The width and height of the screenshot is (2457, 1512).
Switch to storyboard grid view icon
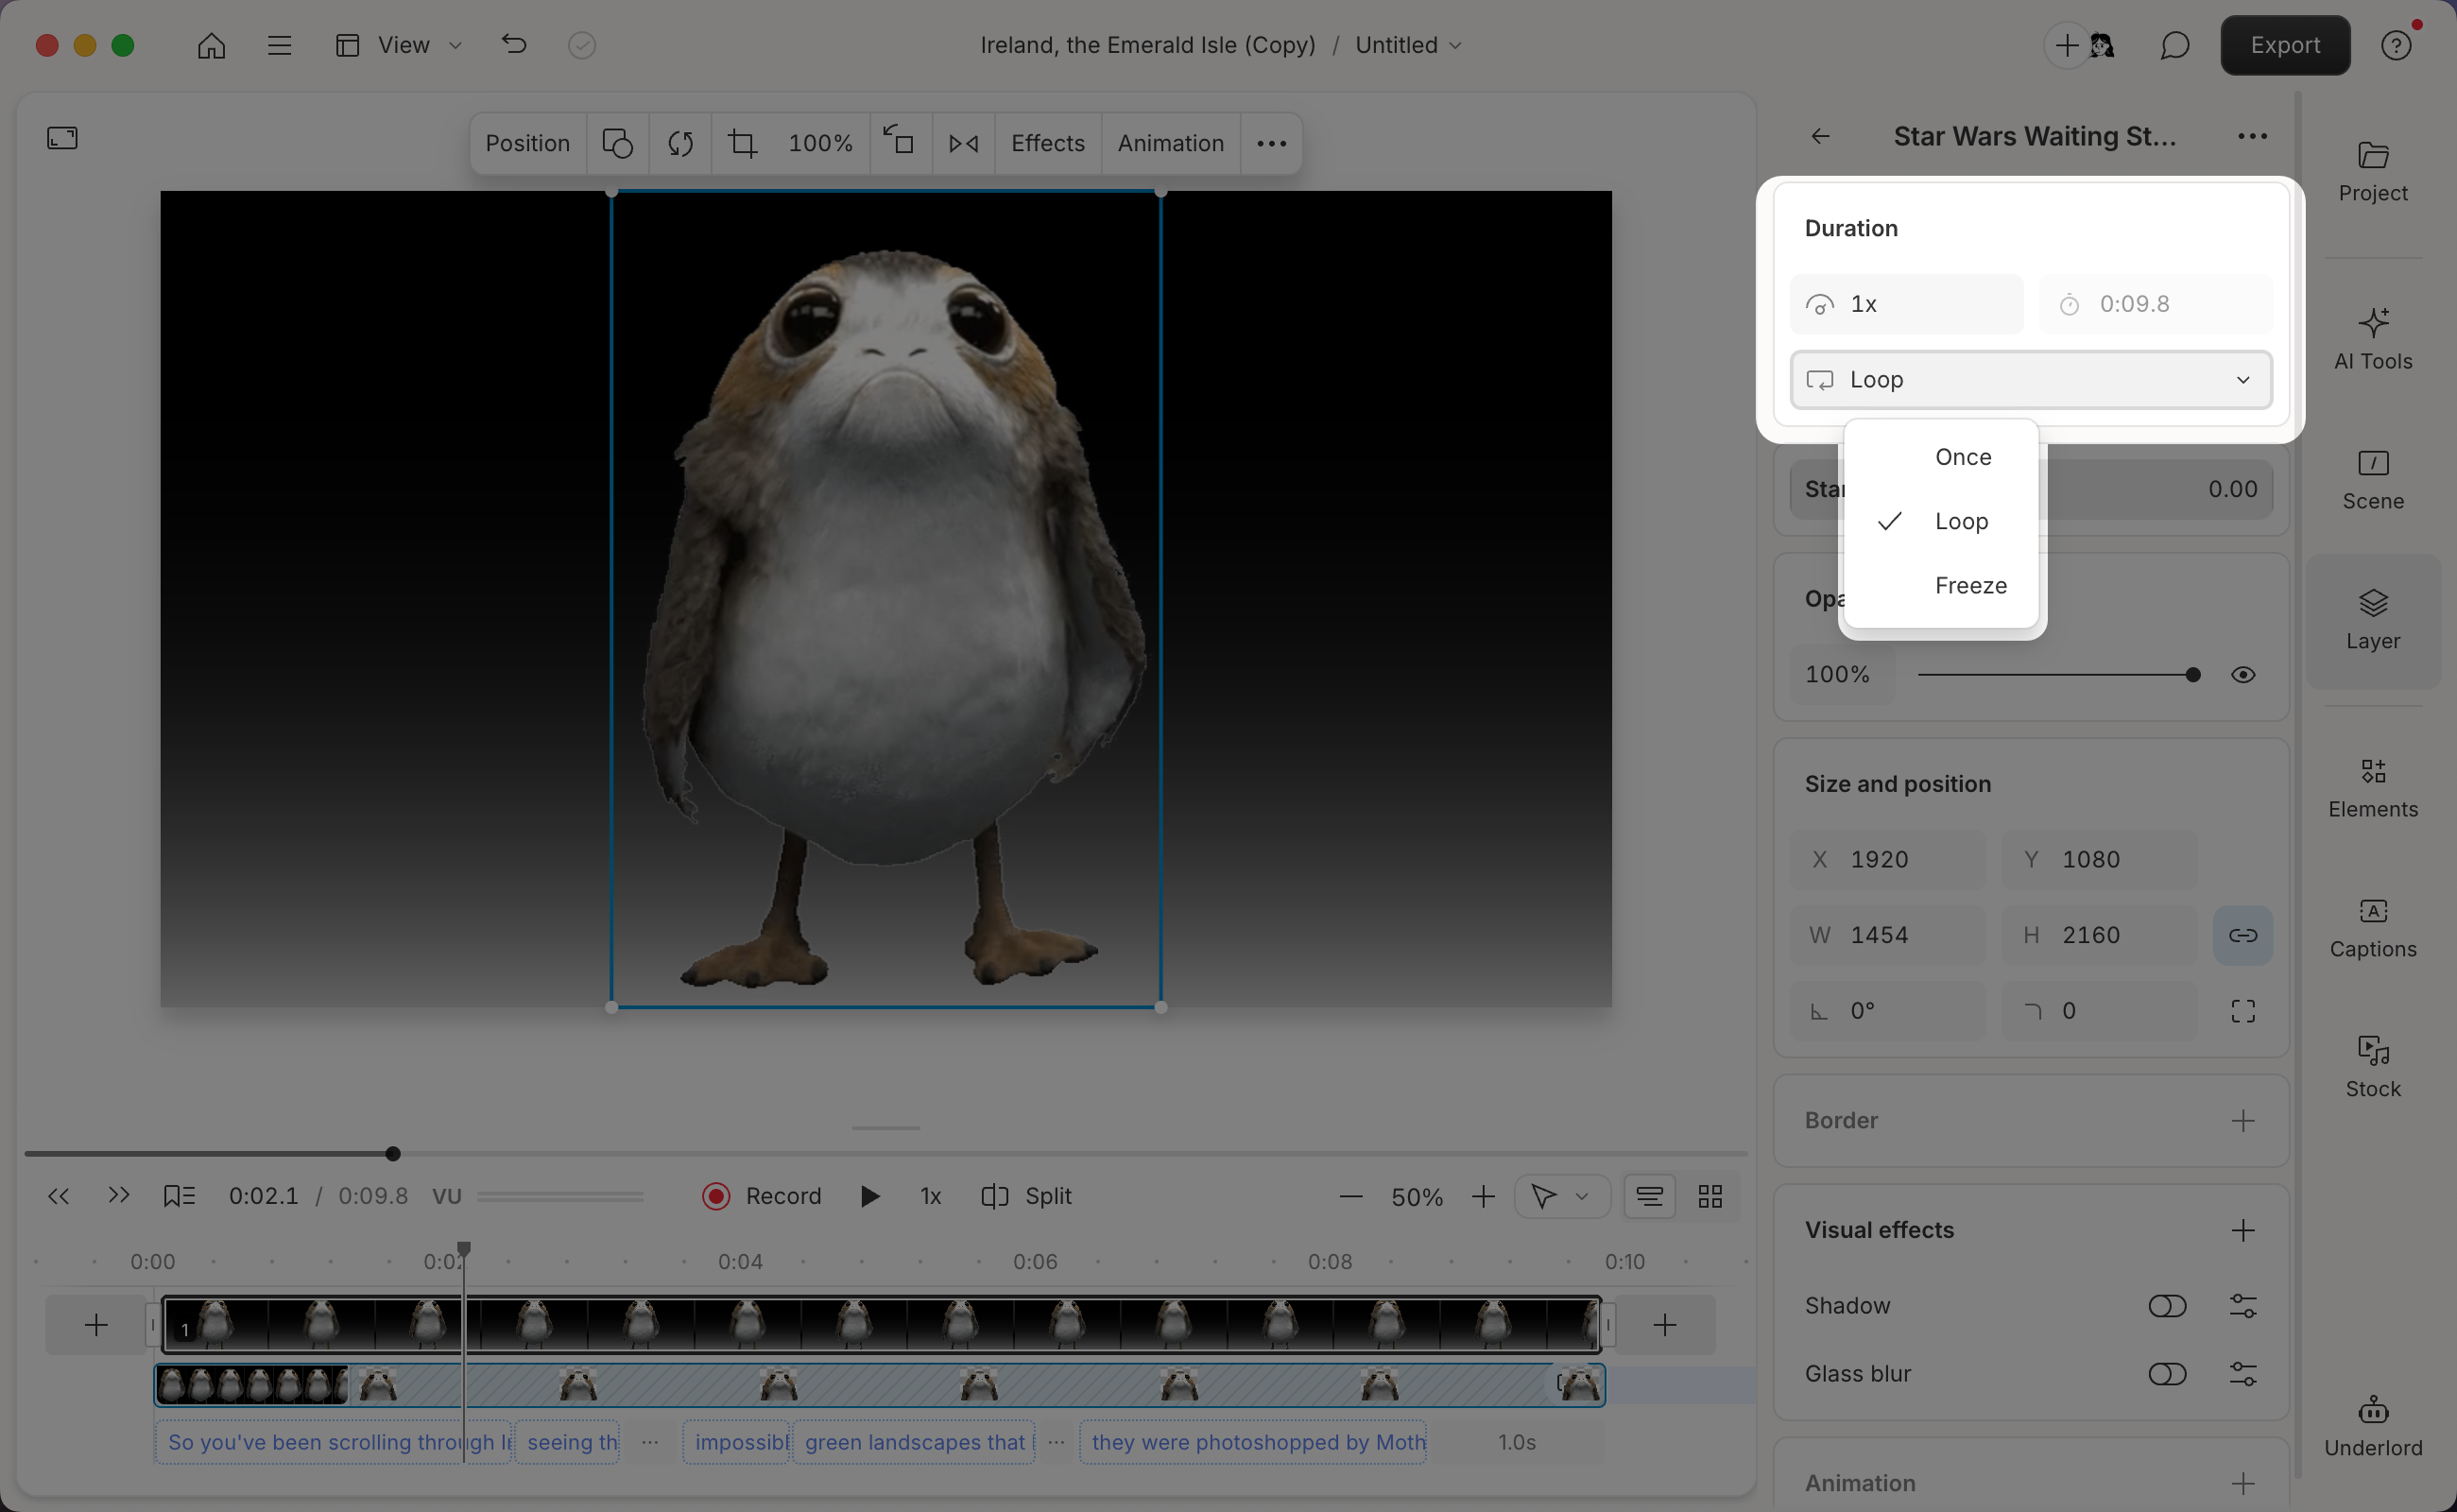tap(1710, 1196)
